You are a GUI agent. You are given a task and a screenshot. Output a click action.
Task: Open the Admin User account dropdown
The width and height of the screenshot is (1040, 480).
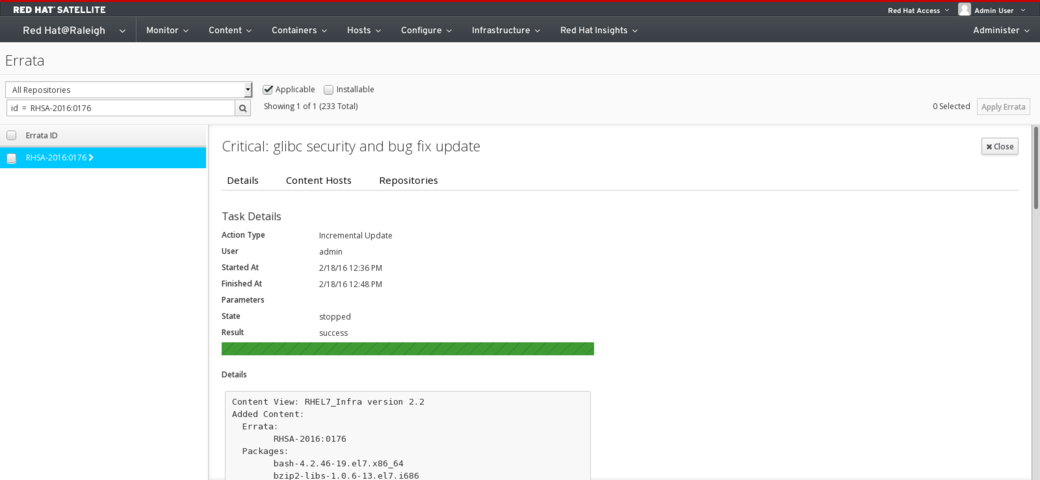pyautogui.click(x=1000, y=11)
